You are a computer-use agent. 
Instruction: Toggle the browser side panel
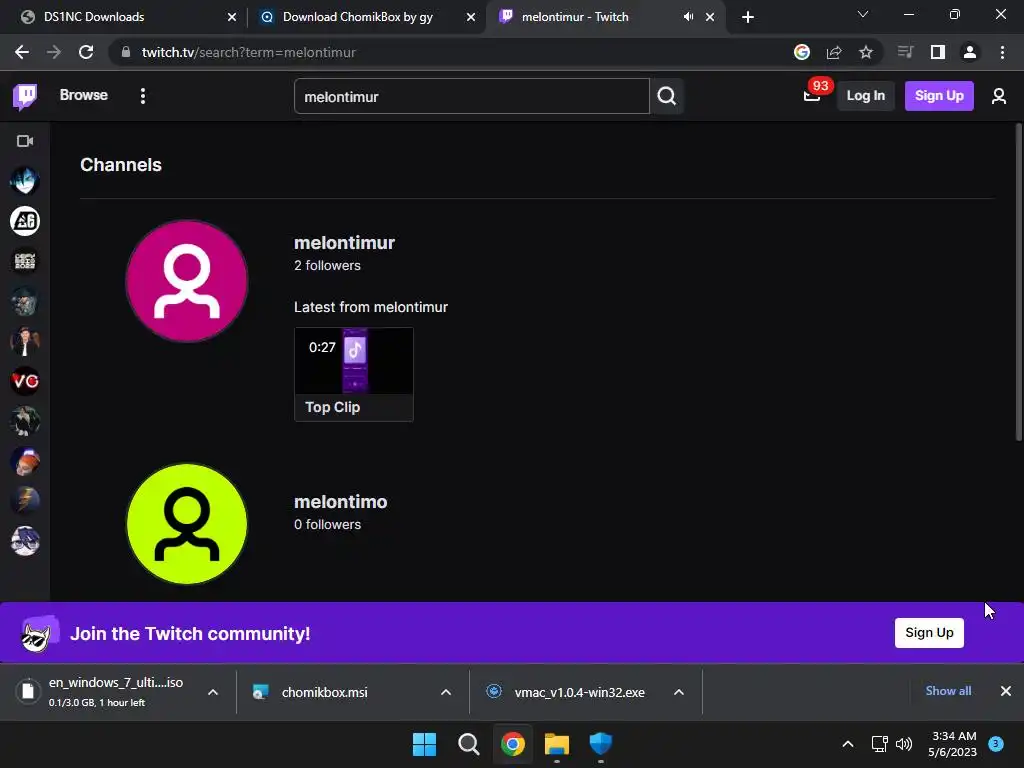[x=938, y=52]
